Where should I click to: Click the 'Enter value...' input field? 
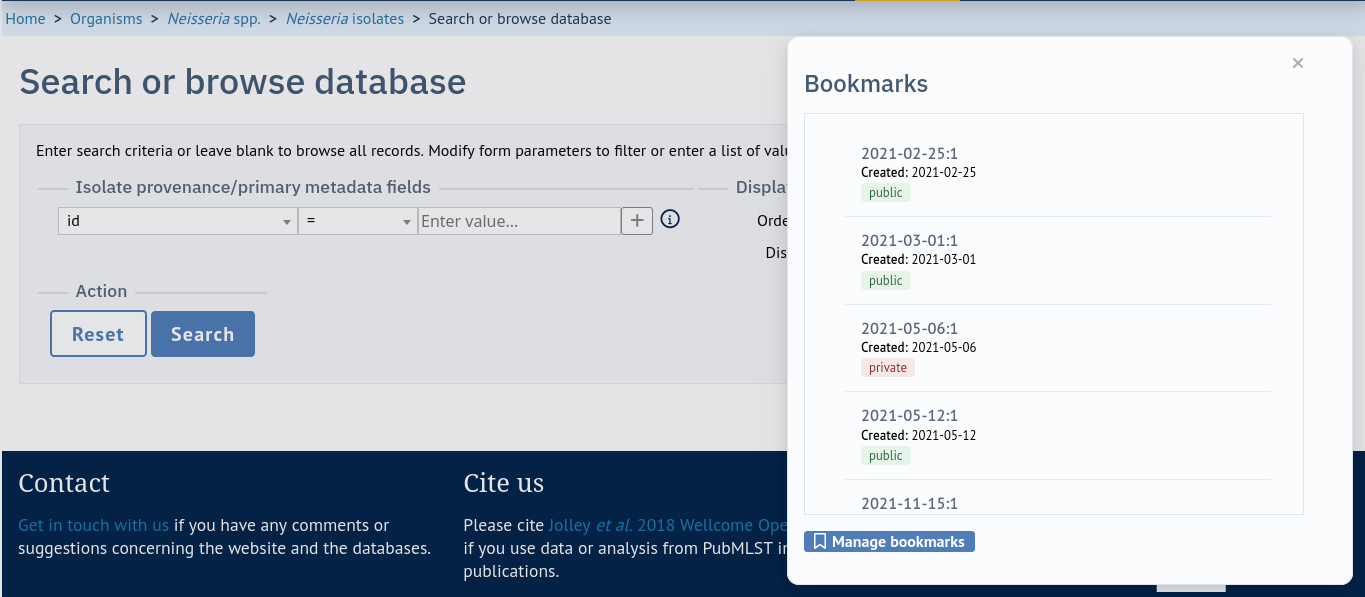(519, 221)
